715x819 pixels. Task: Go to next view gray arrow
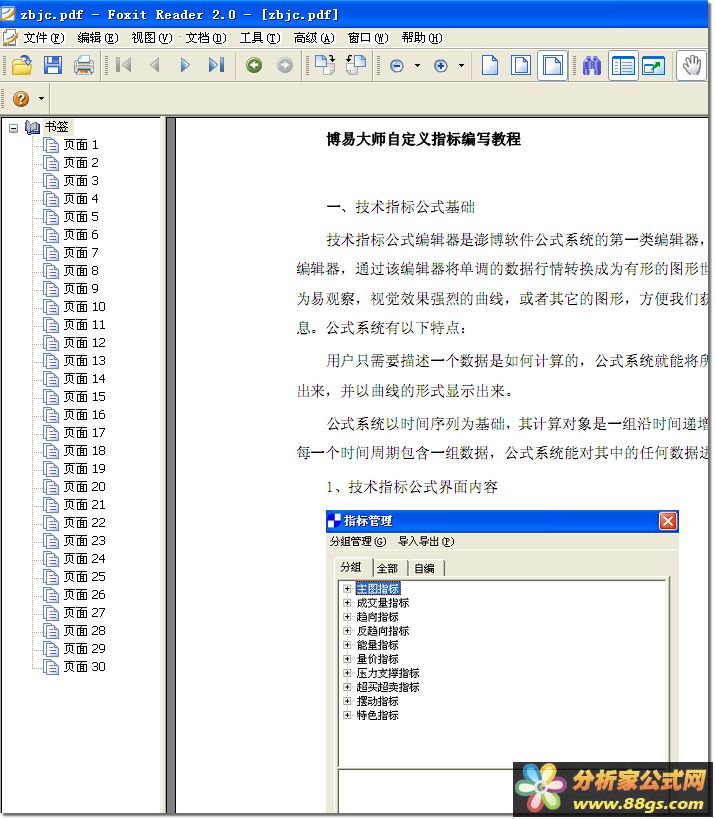[285, 65]
